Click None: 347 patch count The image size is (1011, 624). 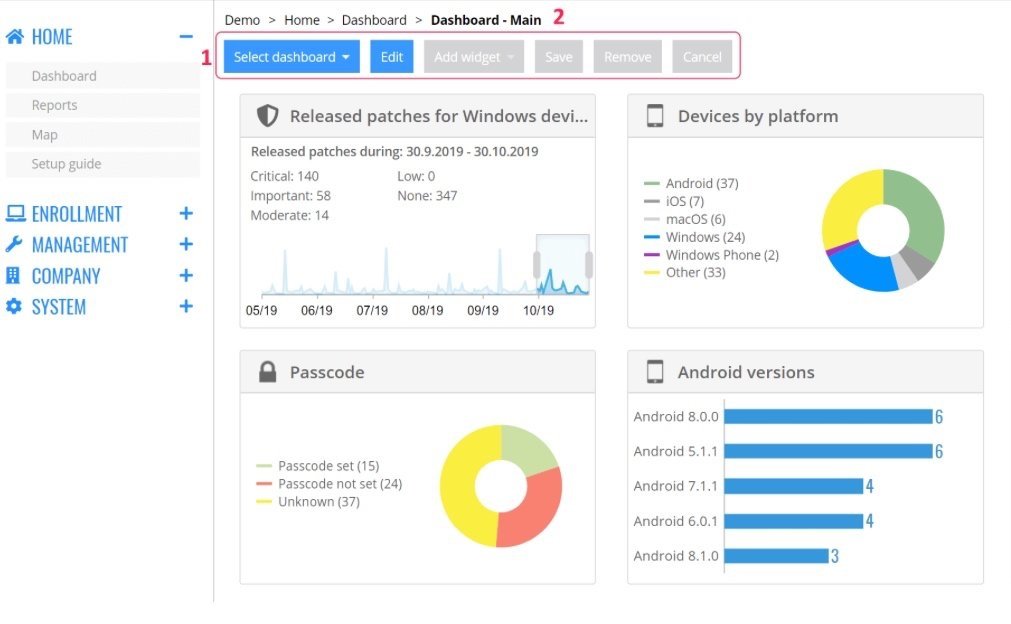pyautogui.click(x=427, y=195)
